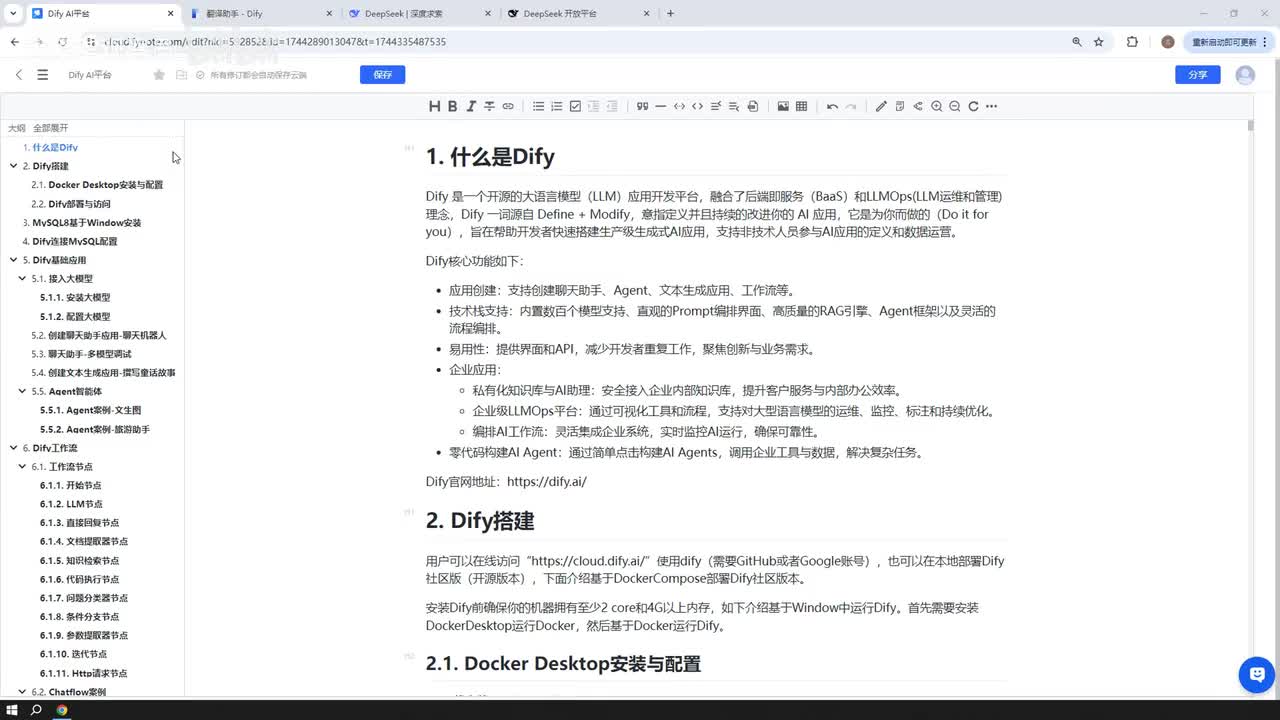Apply heading format with H icon

[434, 106]
